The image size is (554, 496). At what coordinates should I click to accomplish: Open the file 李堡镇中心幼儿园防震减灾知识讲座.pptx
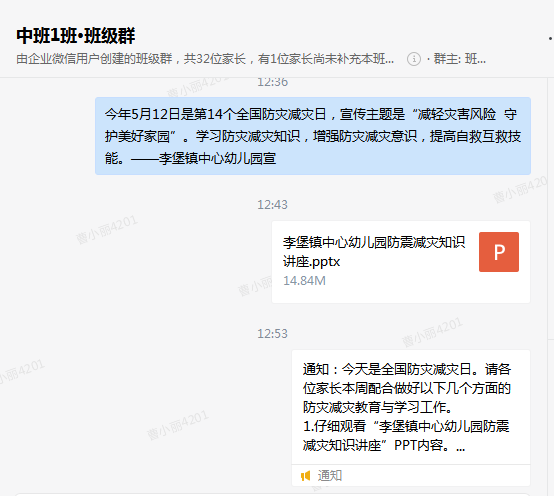pos(374,252)
